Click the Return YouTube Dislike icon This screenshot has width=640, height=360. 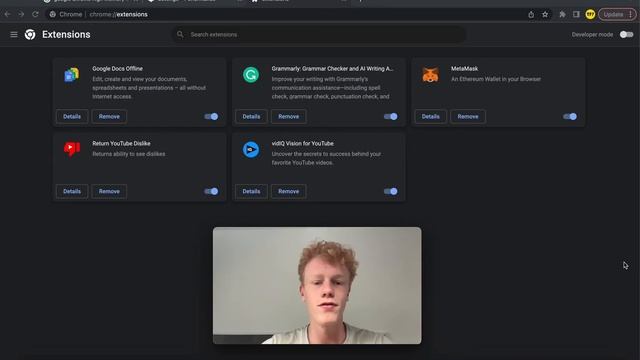point(72,149)
